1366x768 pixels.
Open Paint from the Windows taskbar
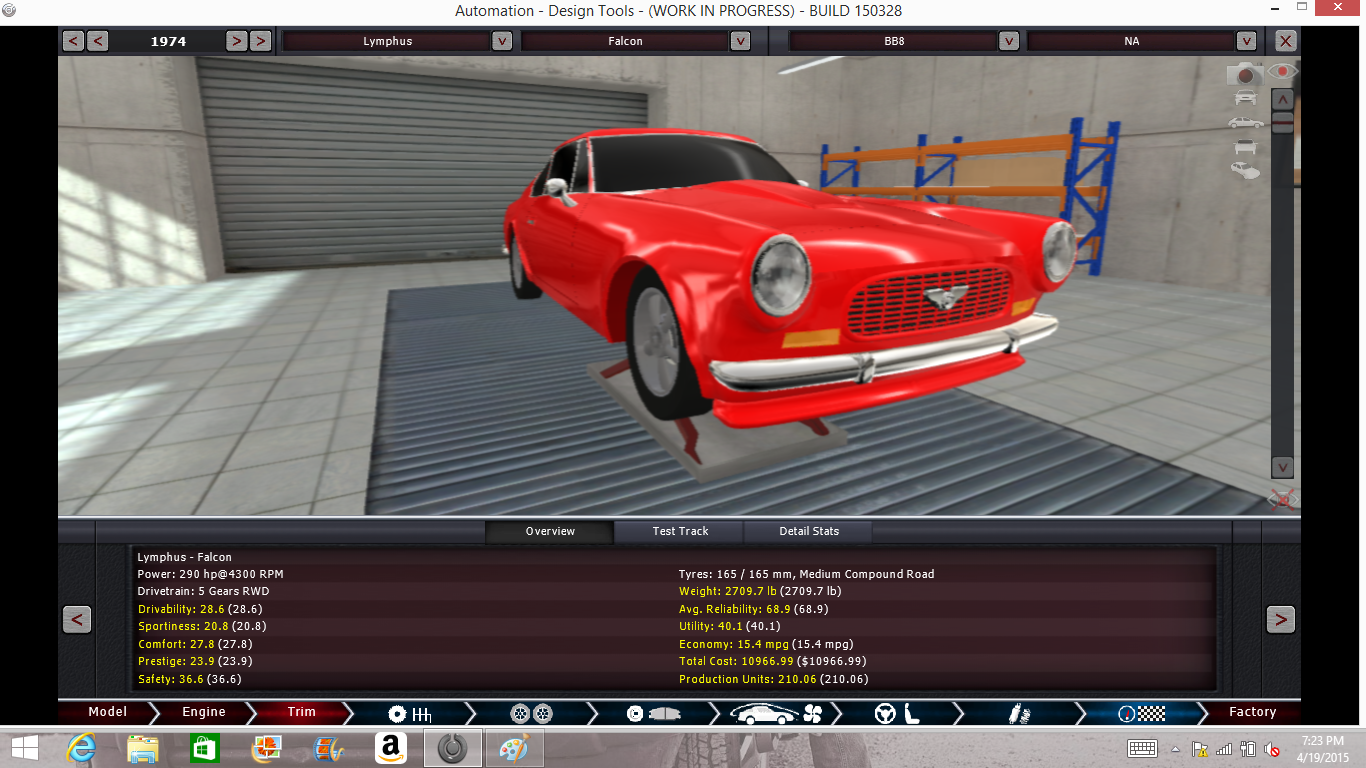[515, 748]
